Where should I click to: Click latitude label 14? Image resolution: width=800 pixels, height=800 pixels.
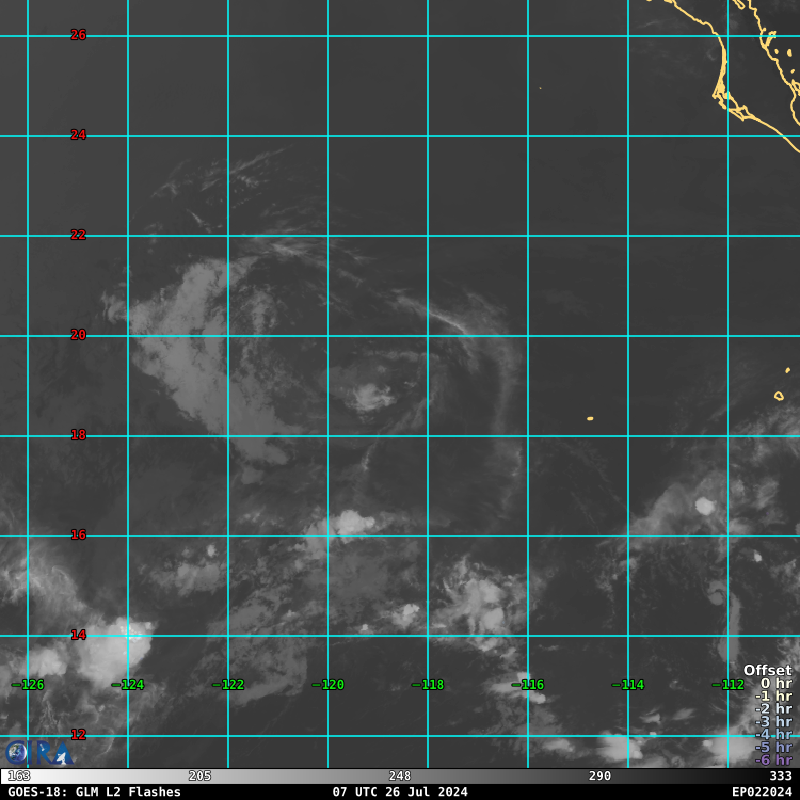pos(78,635)
